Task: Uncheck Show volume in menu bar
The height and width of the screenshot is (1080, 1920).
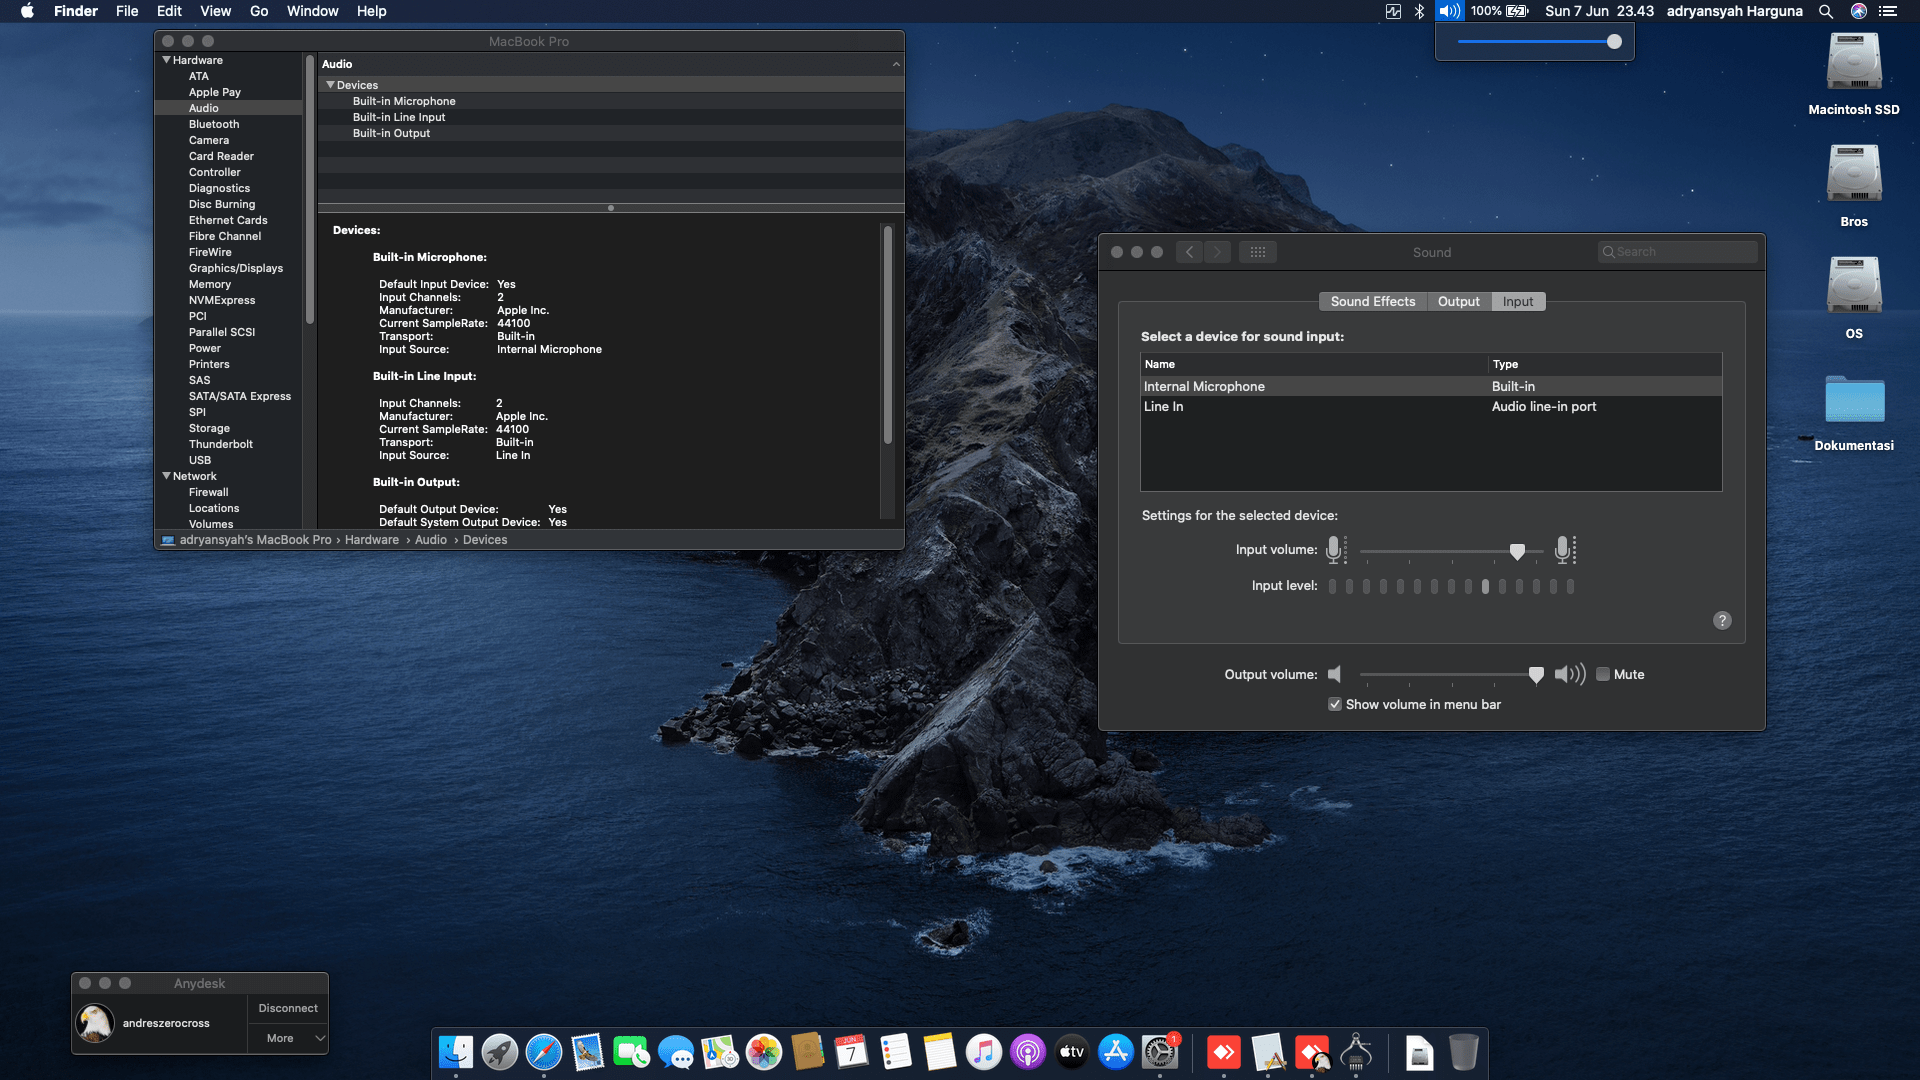Action: (x=1334, y=704)
